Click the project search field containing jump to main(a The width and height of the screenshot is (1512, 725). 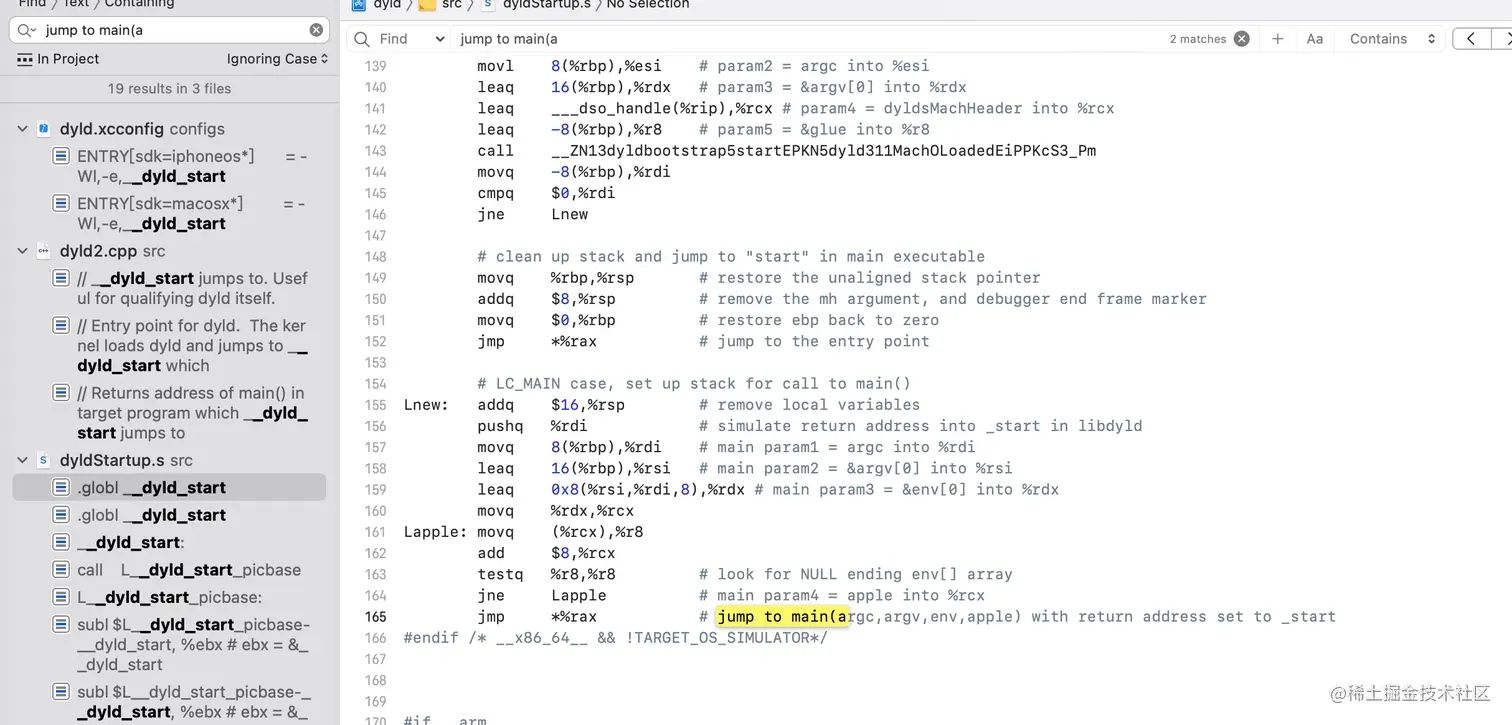(x=170, y=30)
